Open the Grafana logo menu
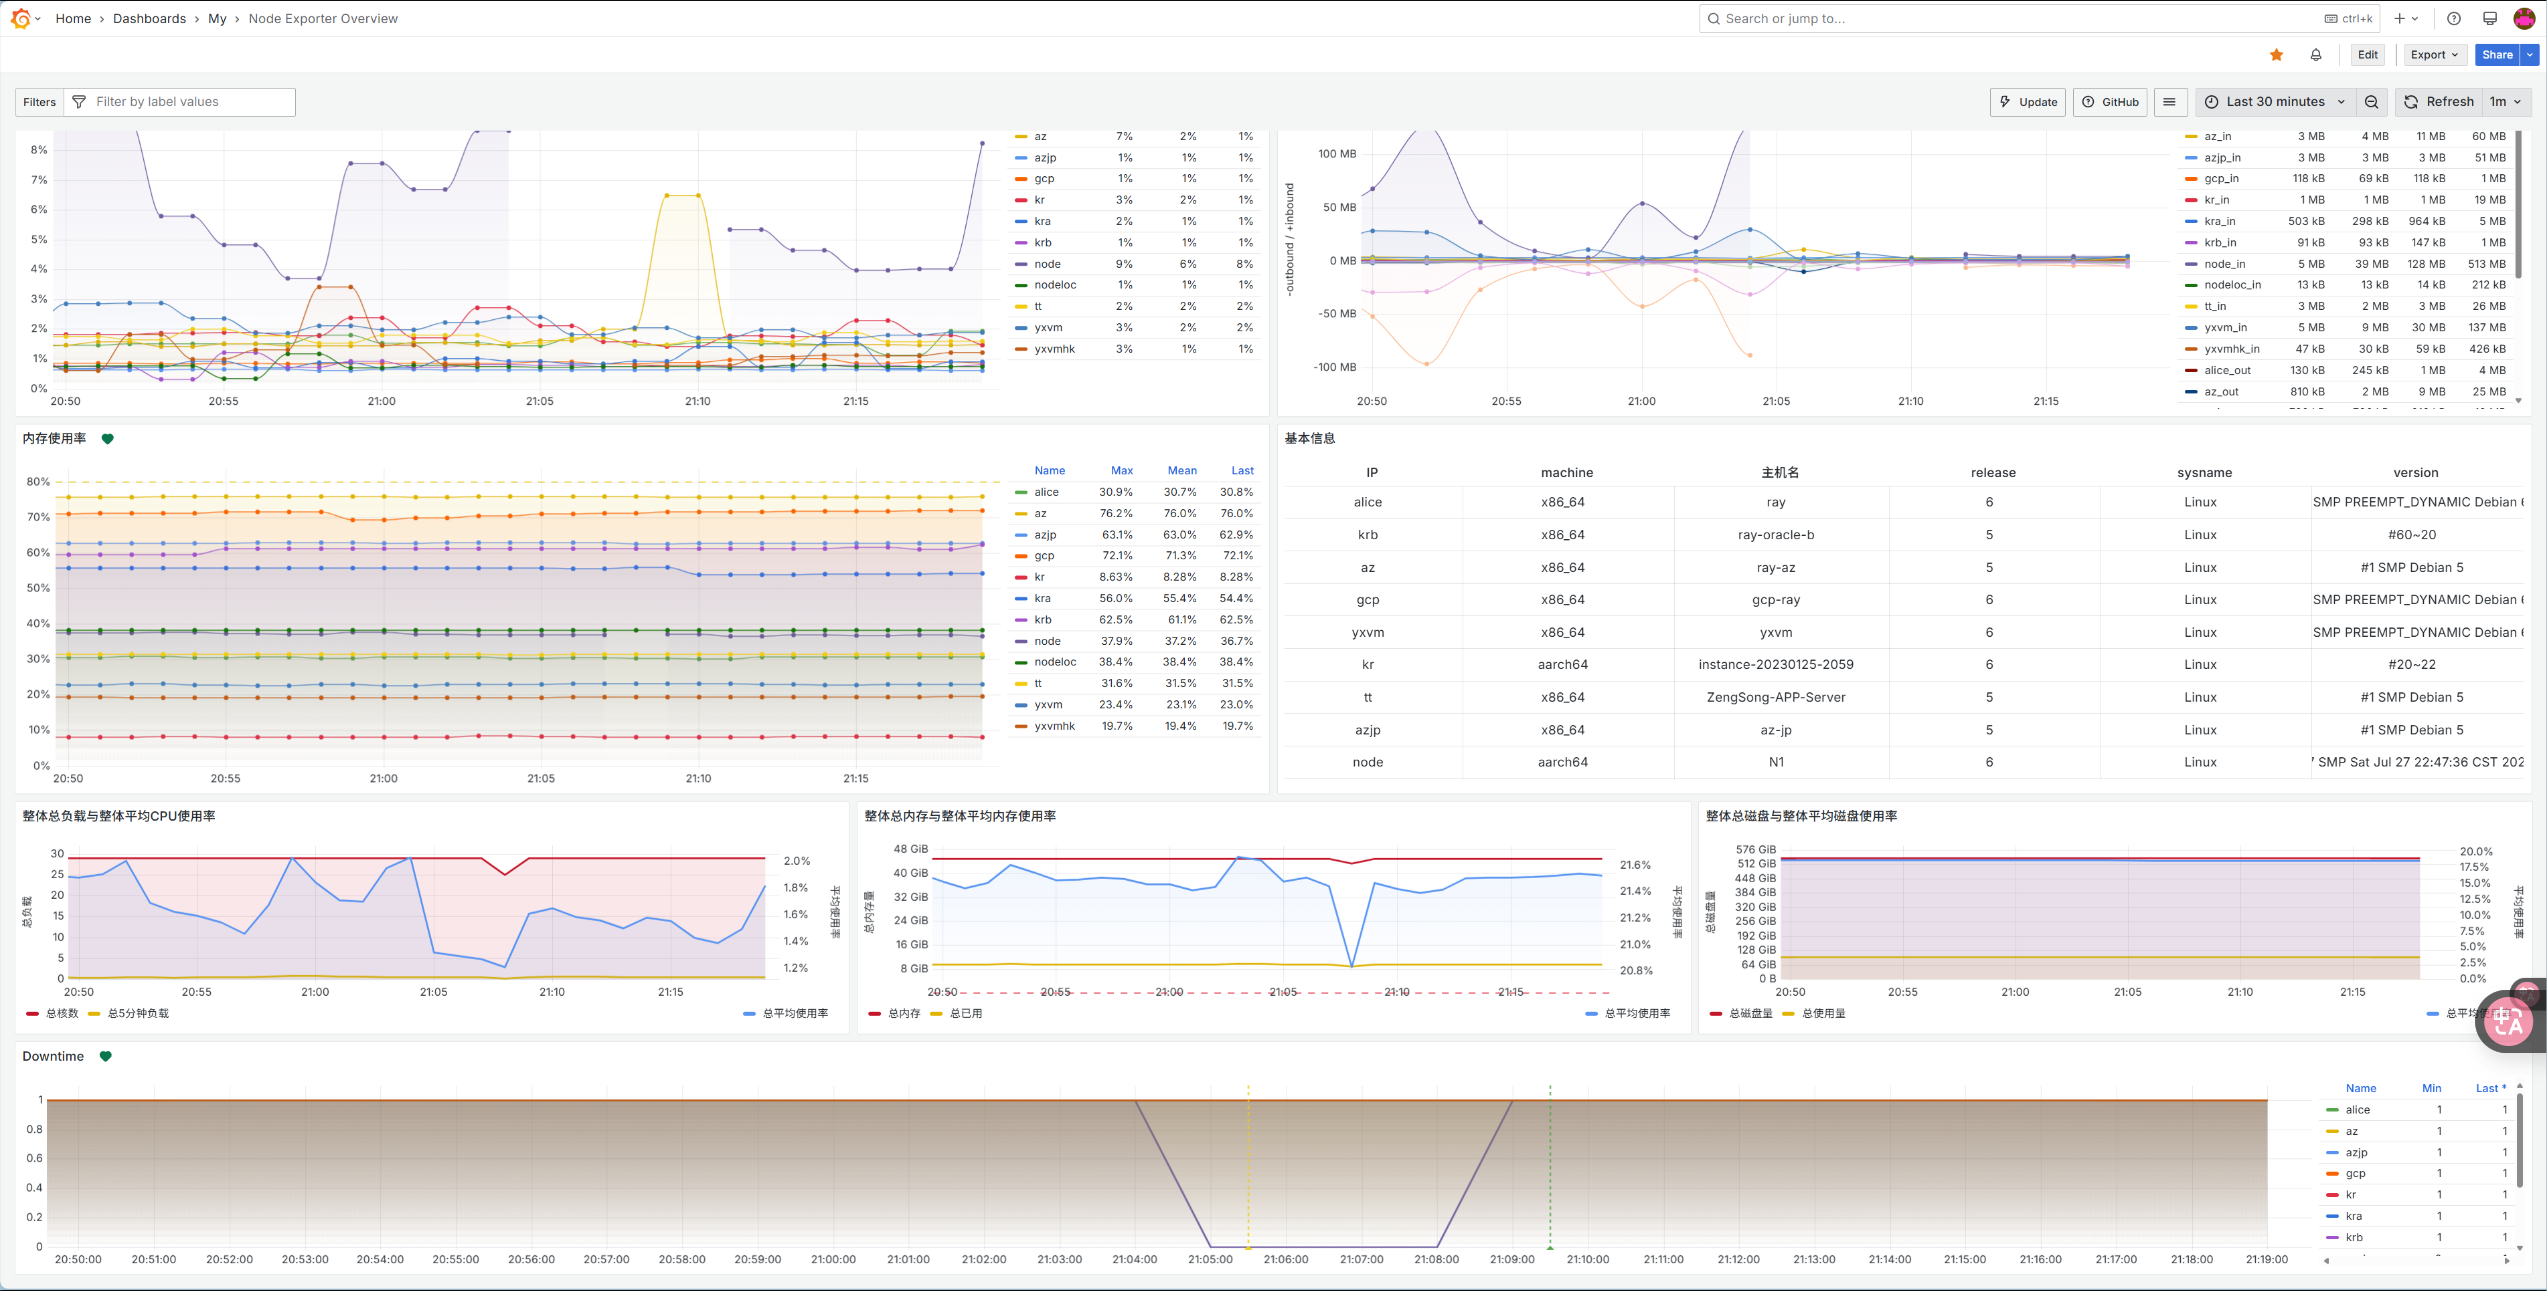Image resolution: width=2547 pixels, height=1291 pixels. (20, 18)
